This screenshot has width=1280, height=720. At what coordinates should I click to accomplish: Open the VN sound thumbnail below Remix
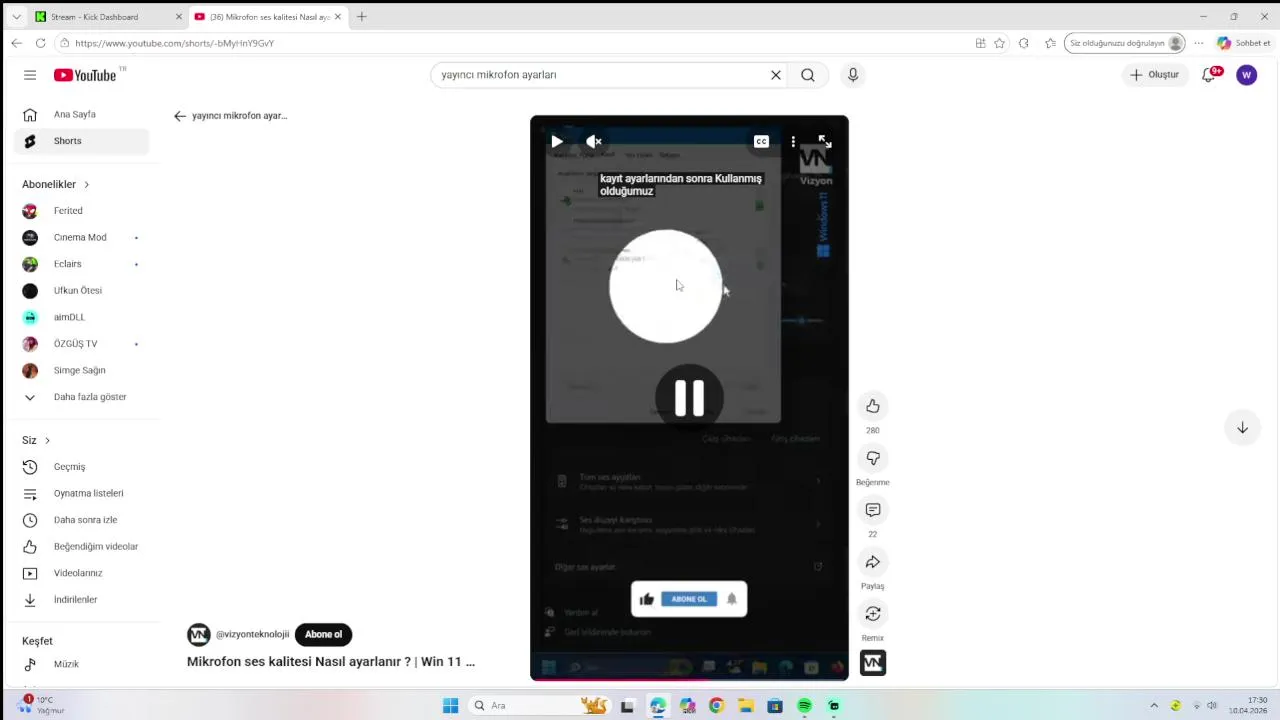pos(873,663)
